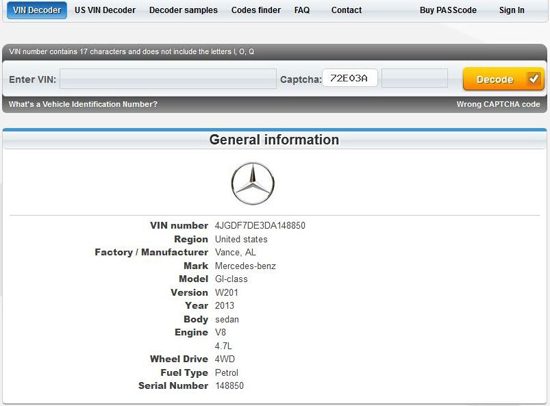
Task: Focus the Enter VIN input field
Action: click(x=168, y=79)
